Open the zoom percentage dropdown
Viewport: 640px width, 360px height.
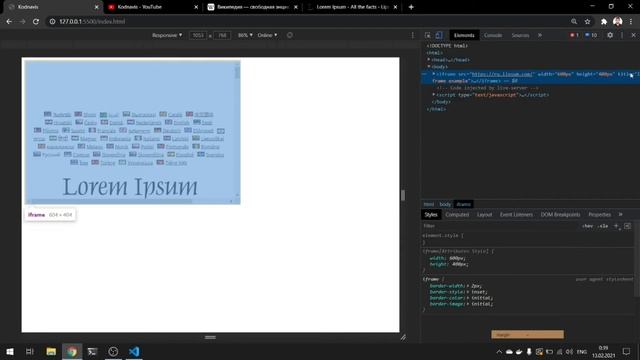tap(245, 36)
